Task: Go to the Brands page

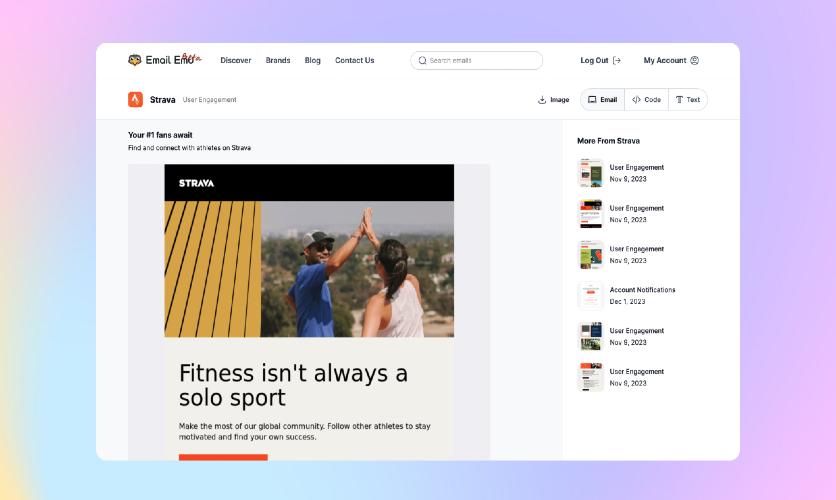Action: tap(278, 60)
